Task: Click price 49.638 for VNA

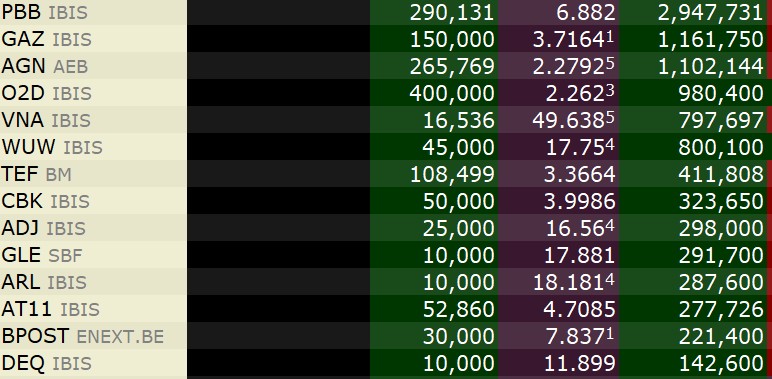Action: coord(574,121)
